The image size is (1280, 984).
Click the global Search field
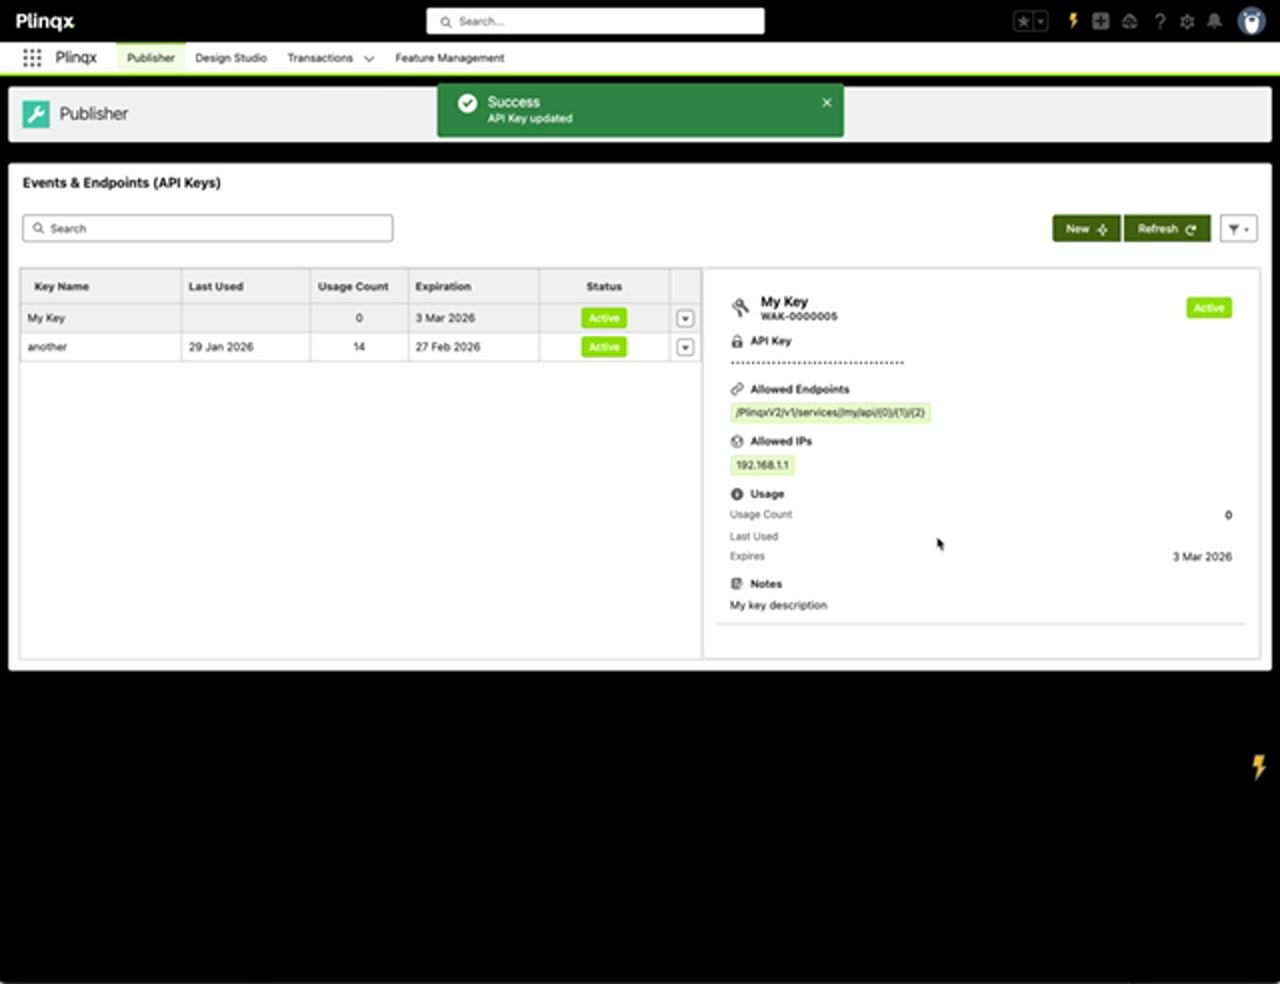pos(595,21)
